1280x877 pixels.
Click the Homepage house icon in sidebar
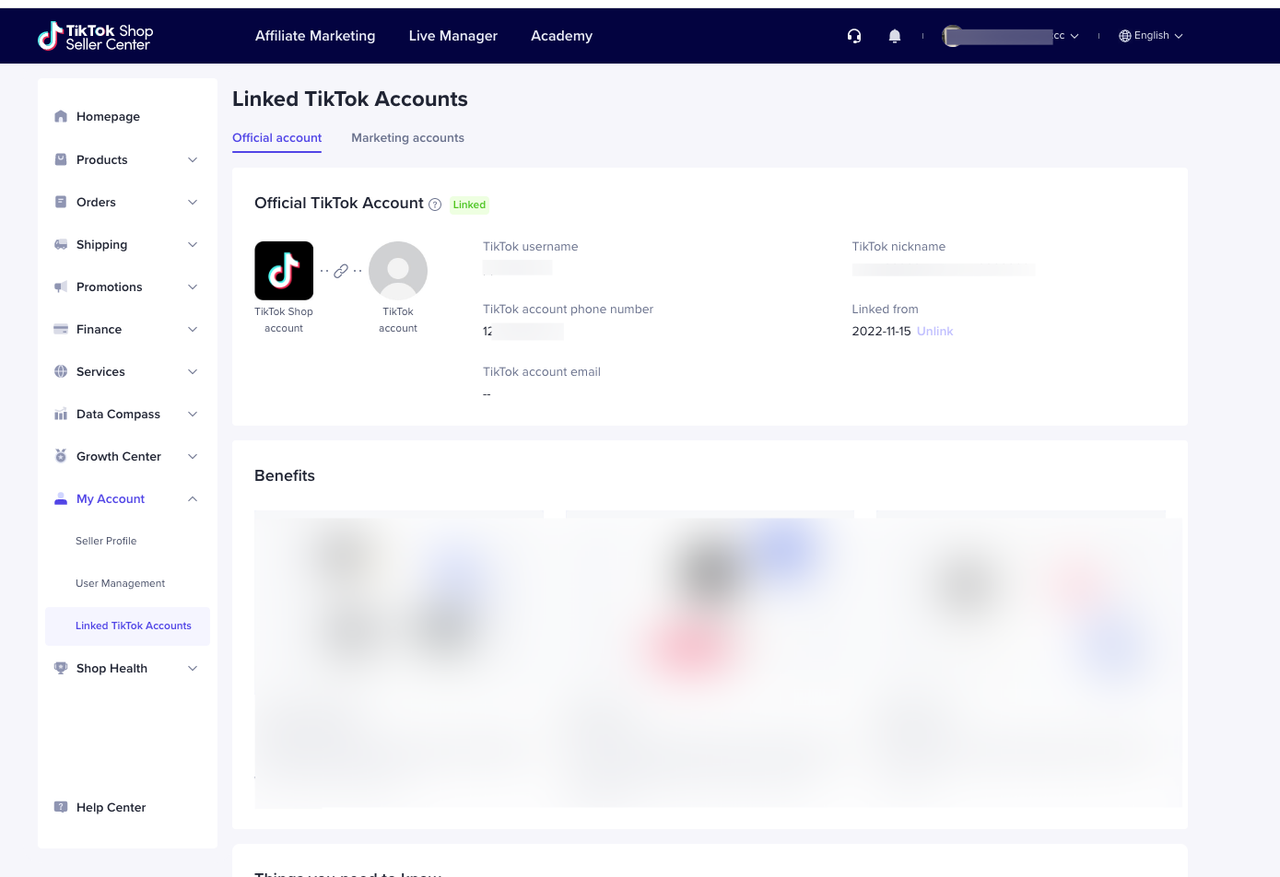pyautogui.click(x=60, y=116)
